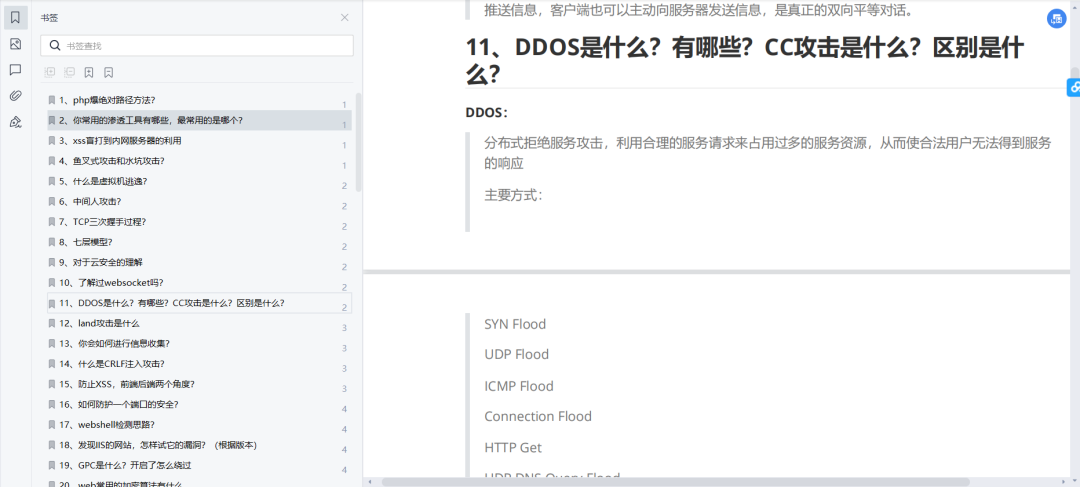
Task: Click the 书签 panel title
Action: pyautogui.click(x=49, y=18)
